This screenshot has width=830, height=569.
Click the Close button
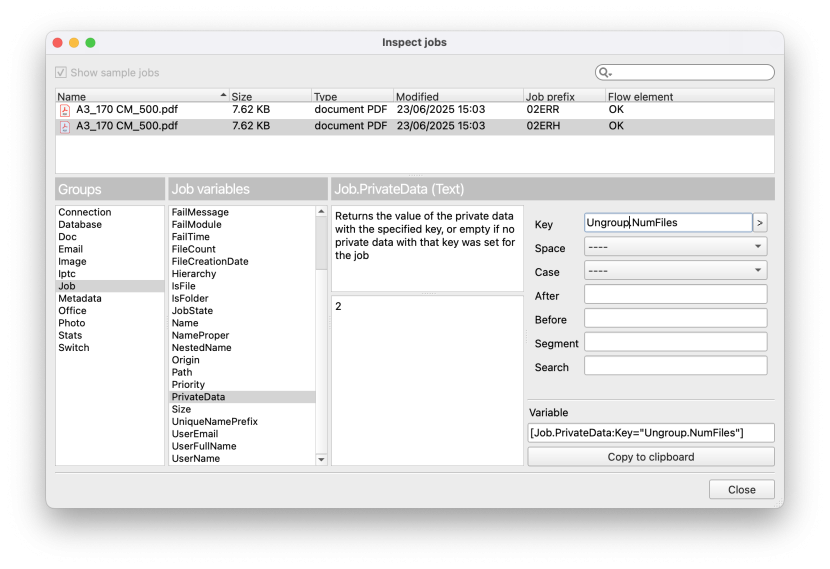coord(741,490)
